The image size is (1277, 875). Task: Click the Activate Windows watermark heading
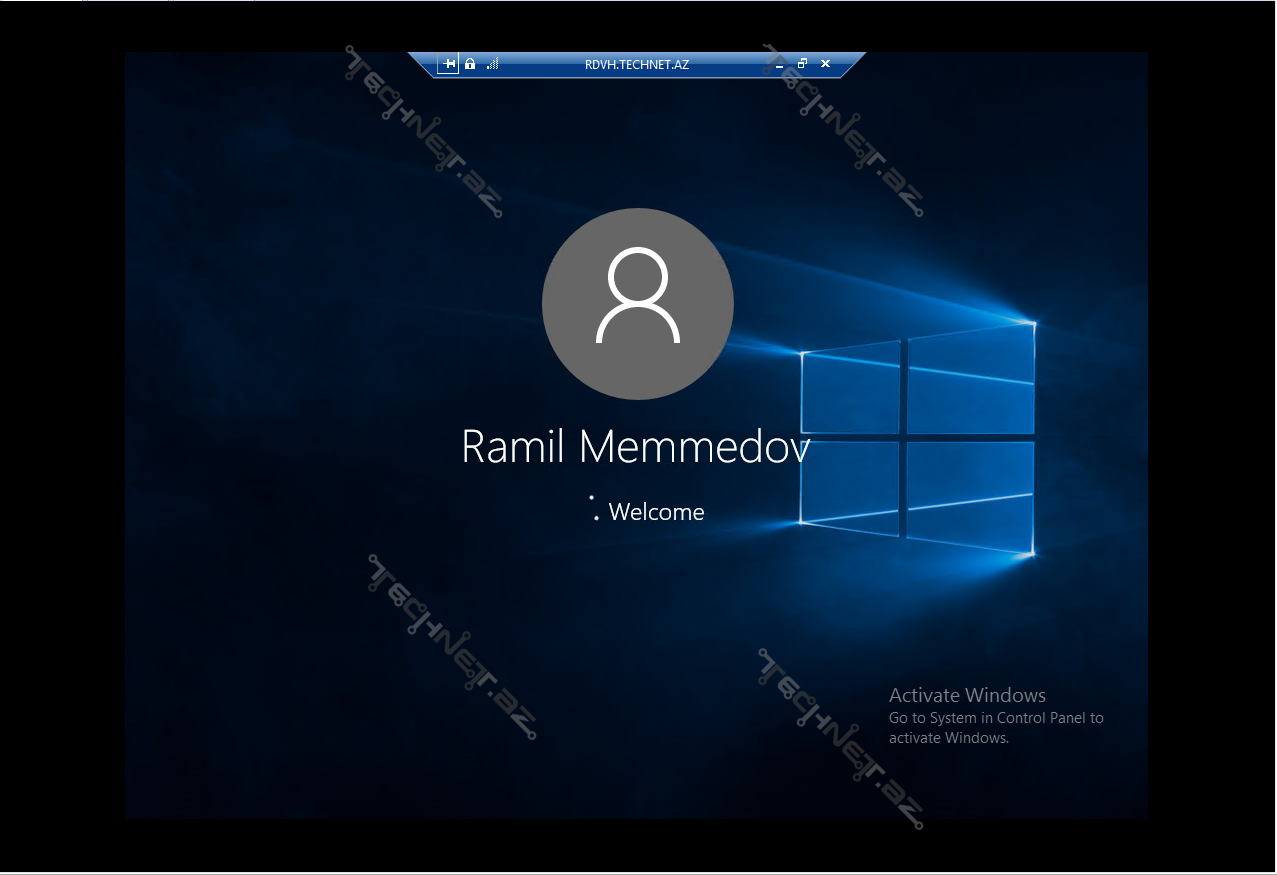(967, 695)
